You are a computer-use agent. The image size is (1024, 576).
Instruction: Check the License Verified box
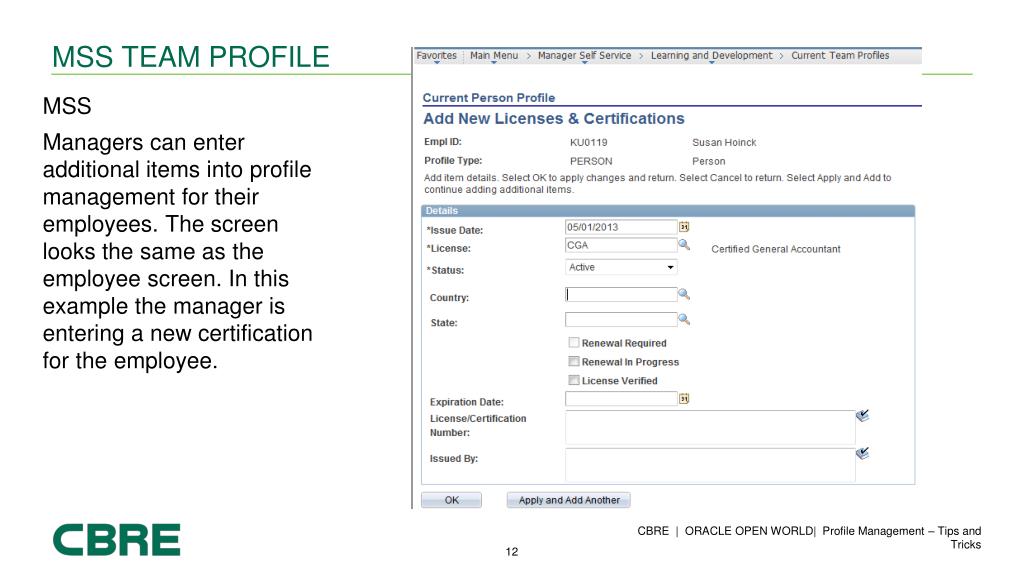(574, 380)
